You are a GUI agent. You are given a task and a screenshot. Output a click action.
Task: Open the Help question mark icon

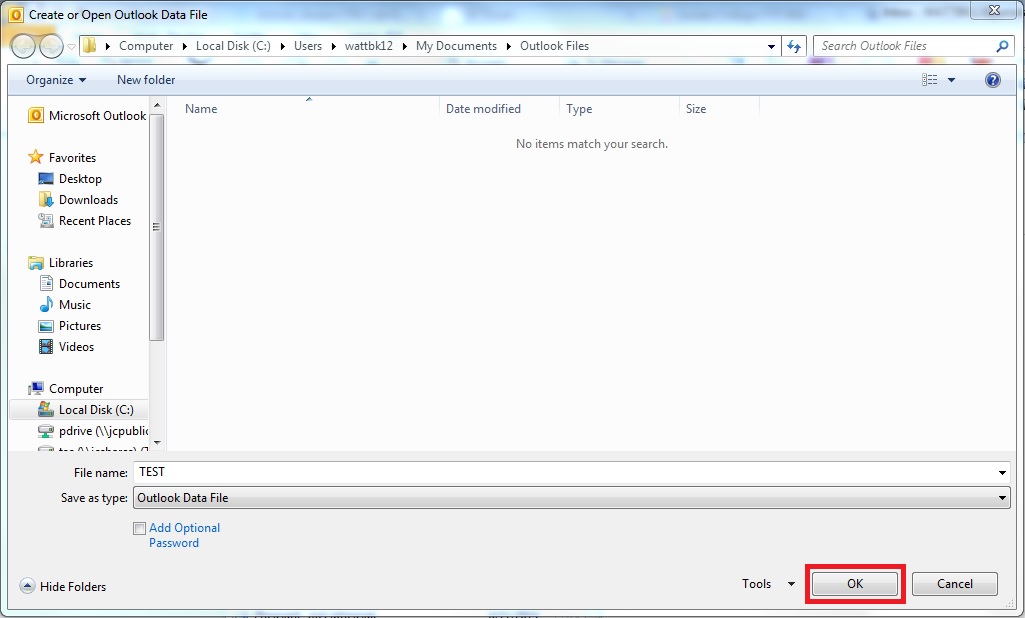click(x=992, y=80)
